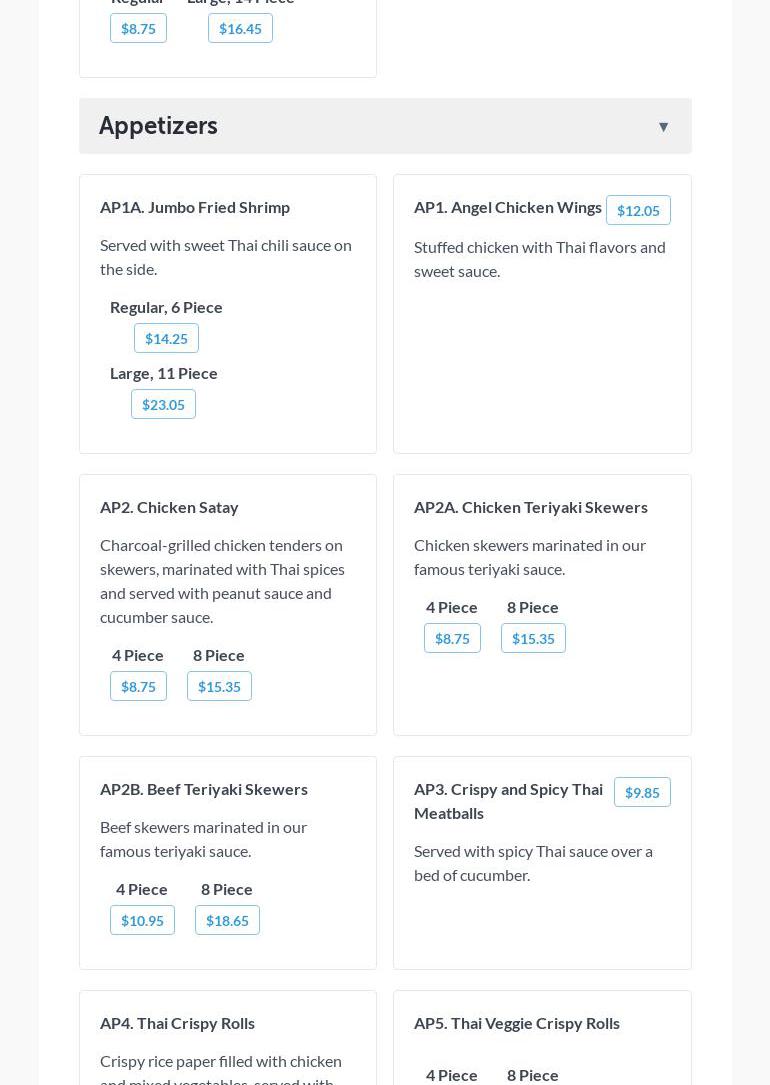Open AP2B. Beef Teriyaki Skewers title

(204, 789)
